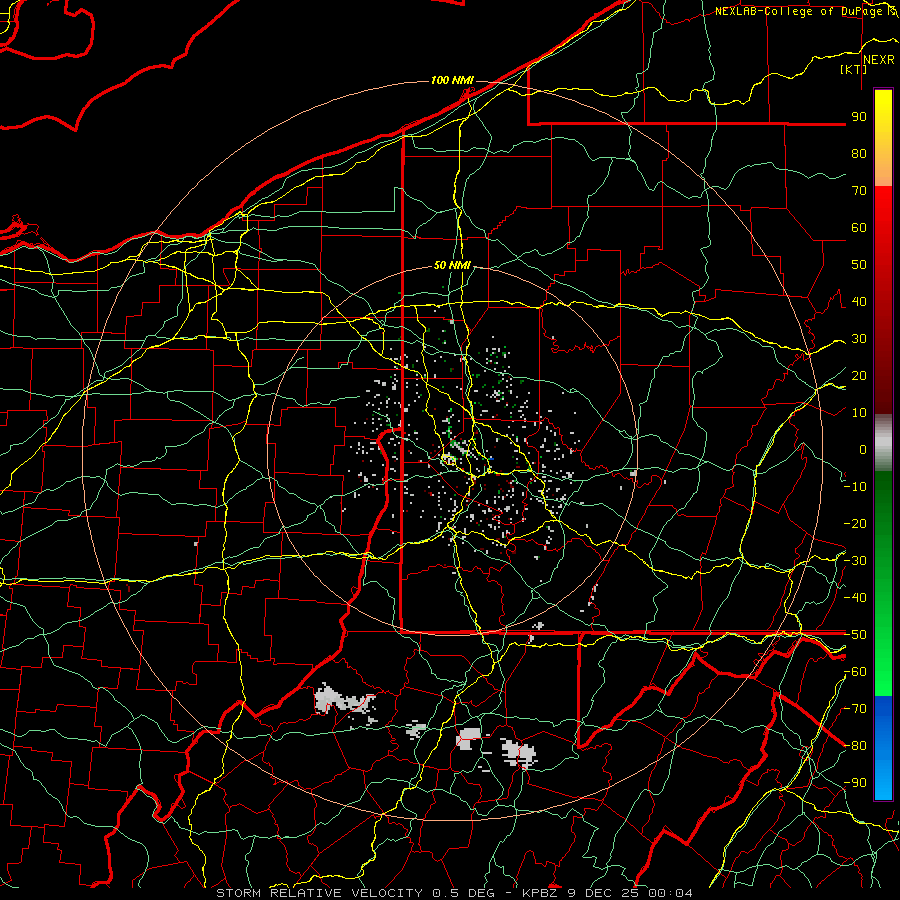Click the blue bottom segment of color bar
Image resolution: width=900 pixels, height=900 pixels.
point(883,748)
